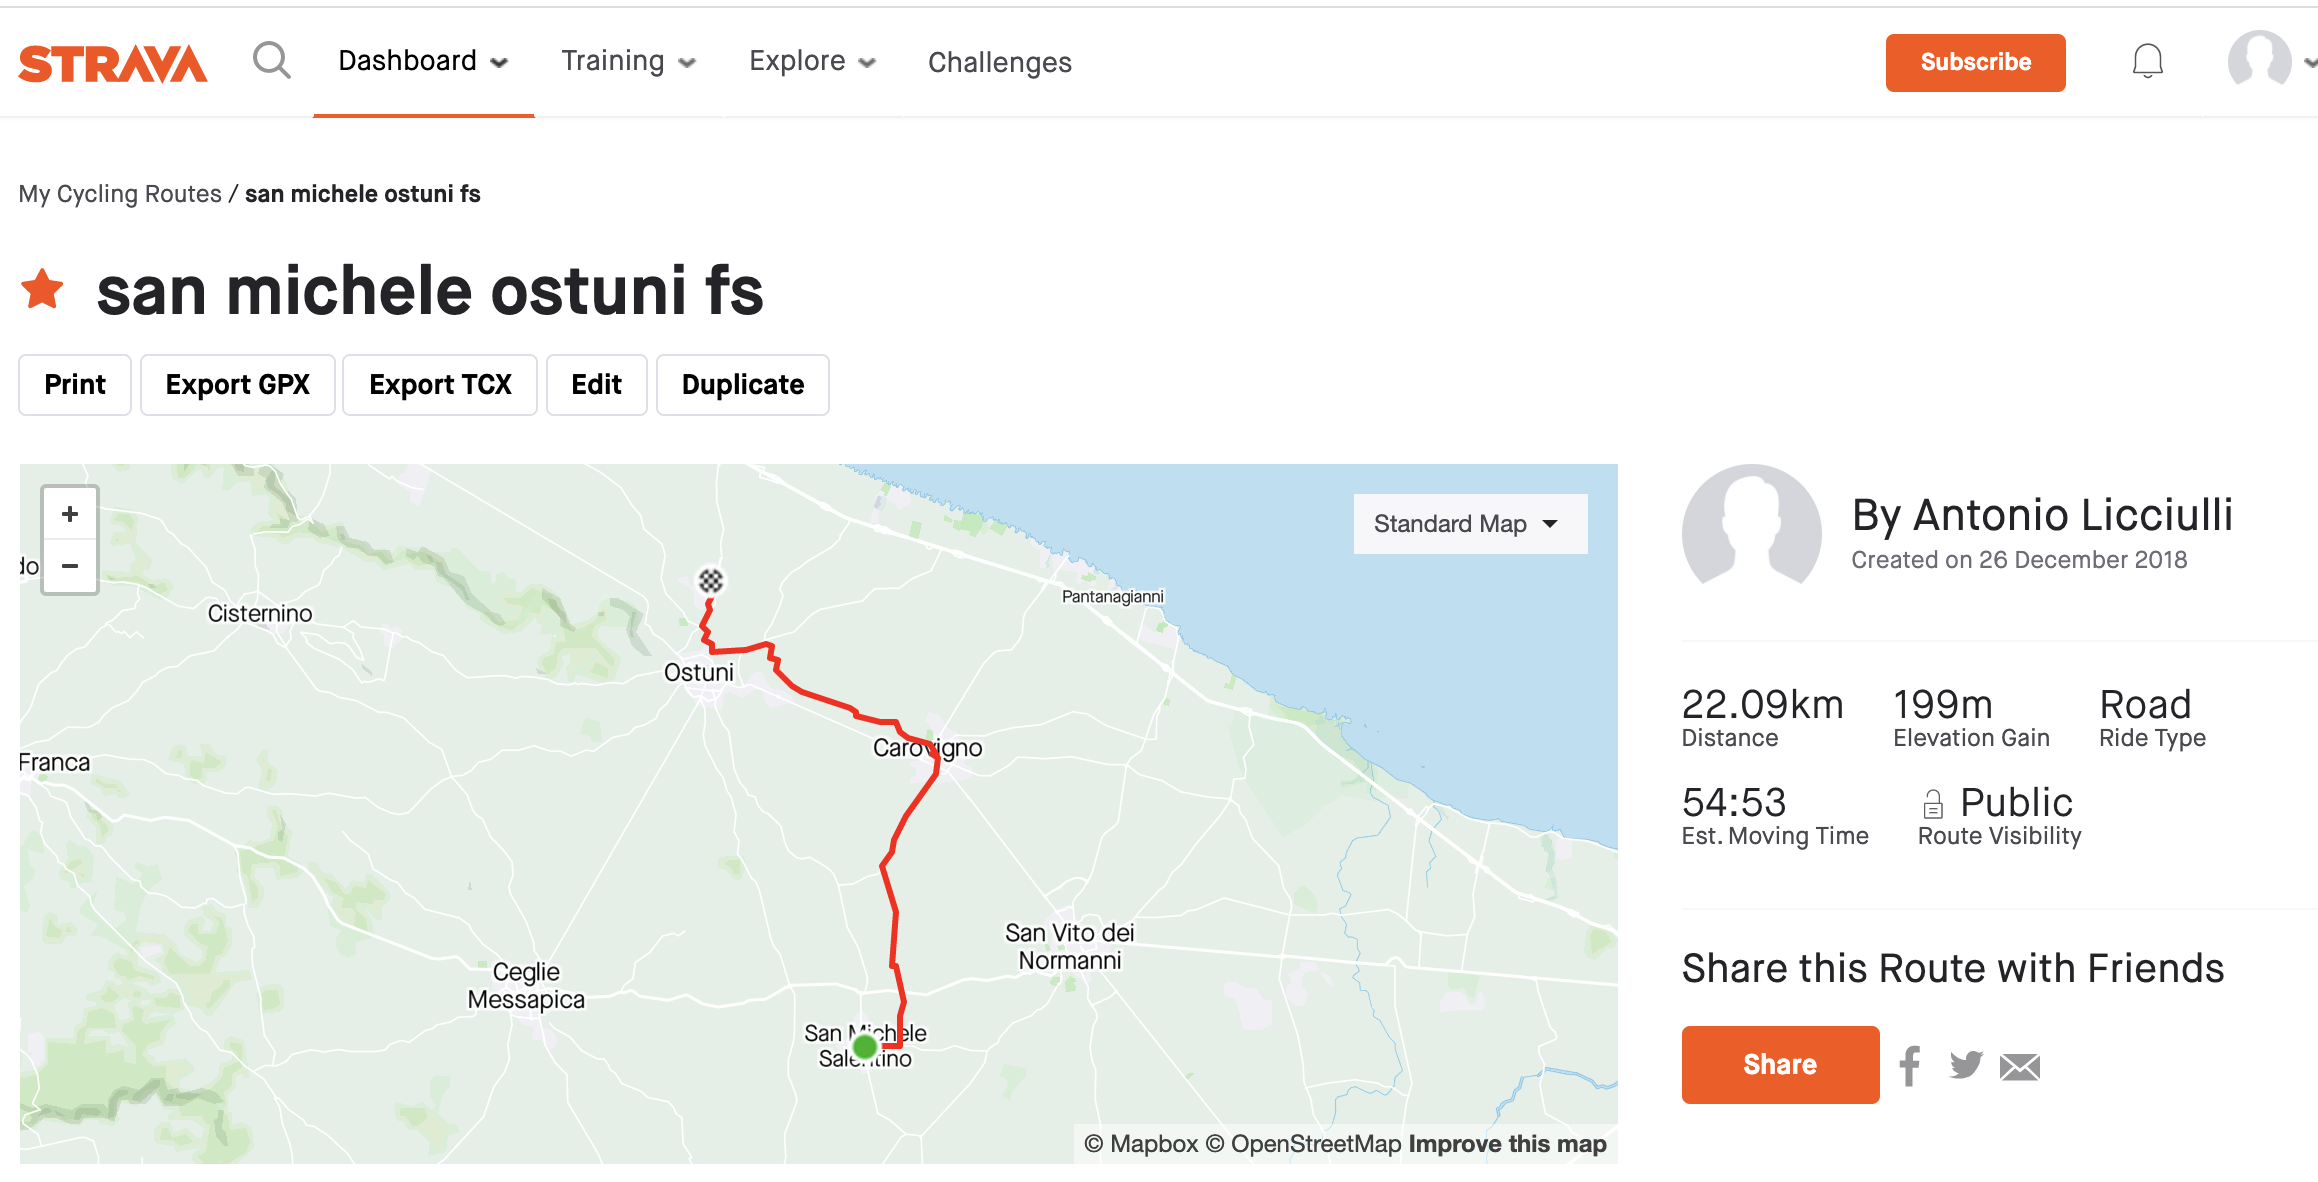The image size is (2318, 1182).
Task: Share route via Facebook icon
Action: coord(1910,1066)
